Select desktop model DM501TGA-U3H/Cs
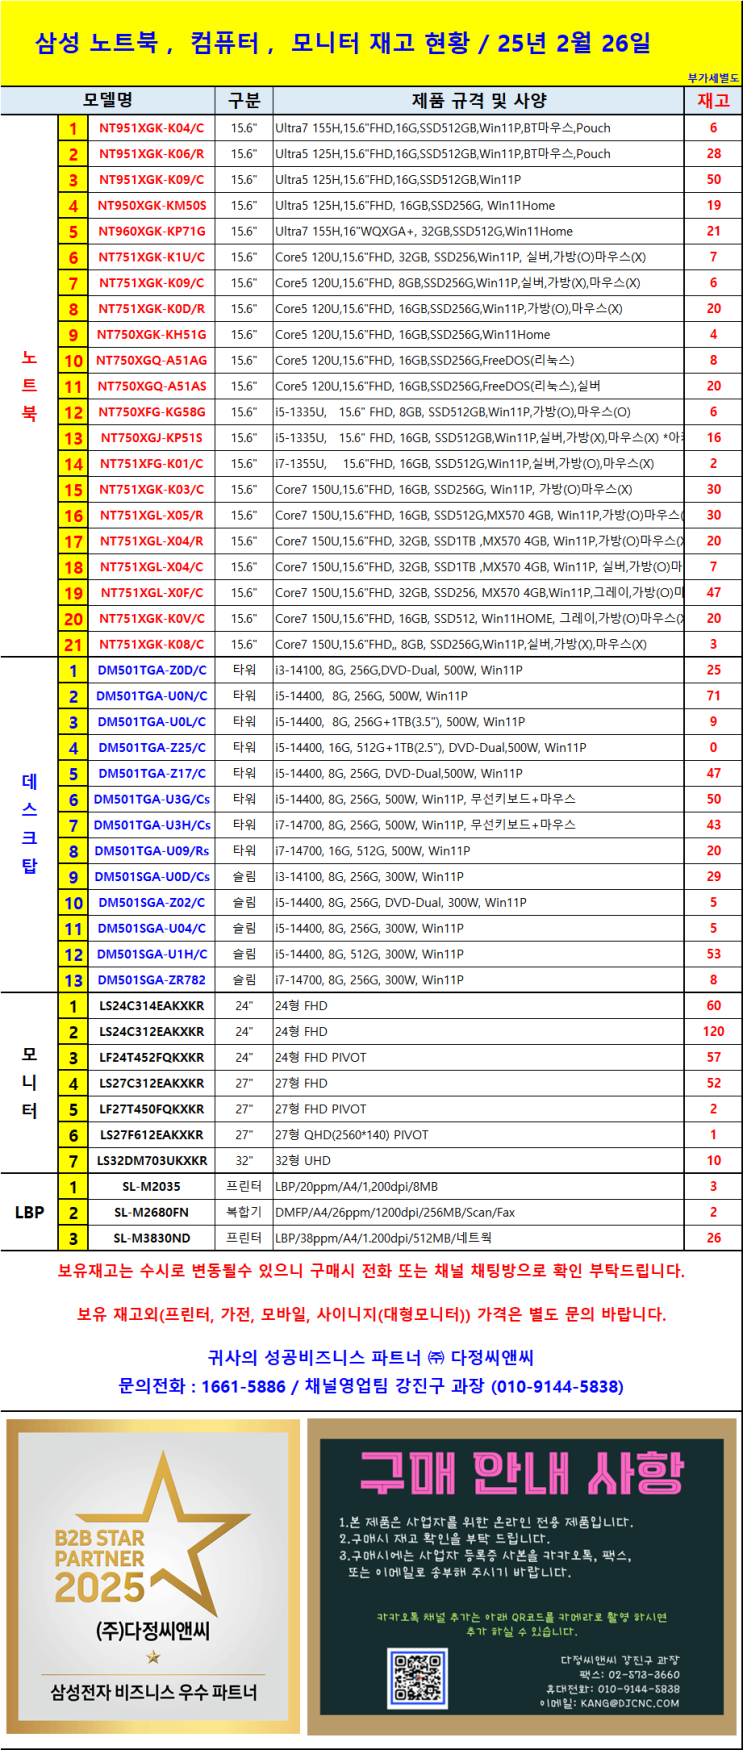 [151, 825]
